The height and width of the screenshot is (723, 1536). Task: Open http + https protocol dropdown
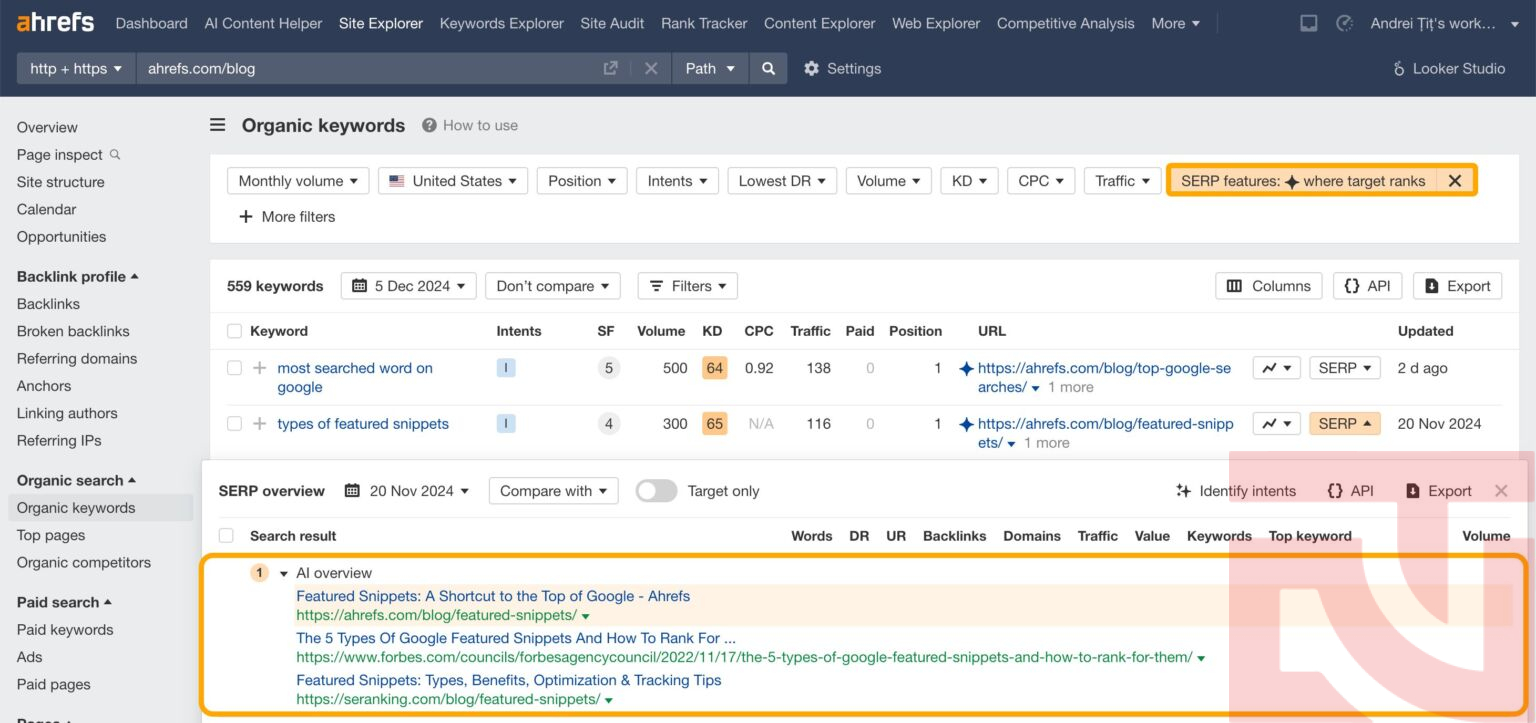click(76, 68)
